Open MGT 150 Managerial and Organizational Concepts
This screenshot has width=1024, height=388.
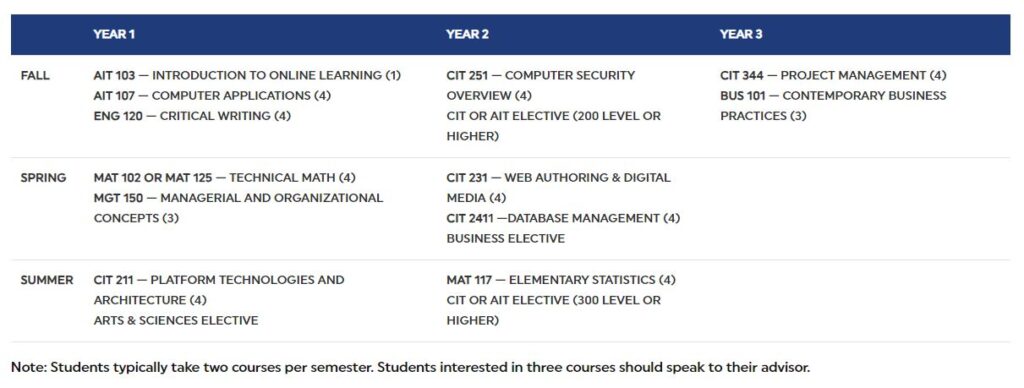(x=238, y=208)
